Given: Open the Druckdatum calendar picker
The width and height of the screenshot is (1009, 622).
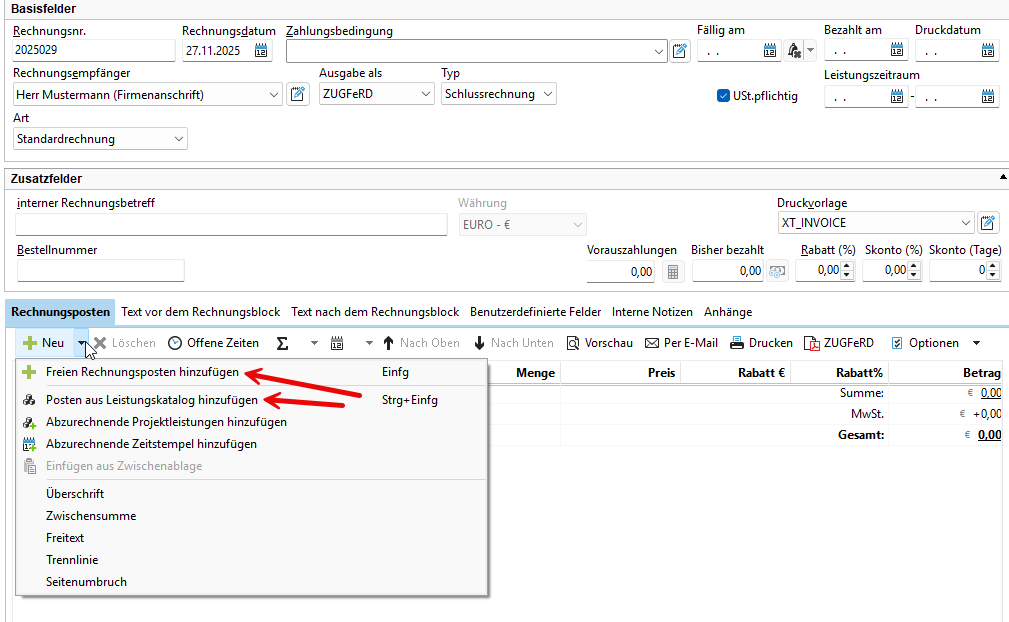Looking at the screenshot, I should [989, 51].
